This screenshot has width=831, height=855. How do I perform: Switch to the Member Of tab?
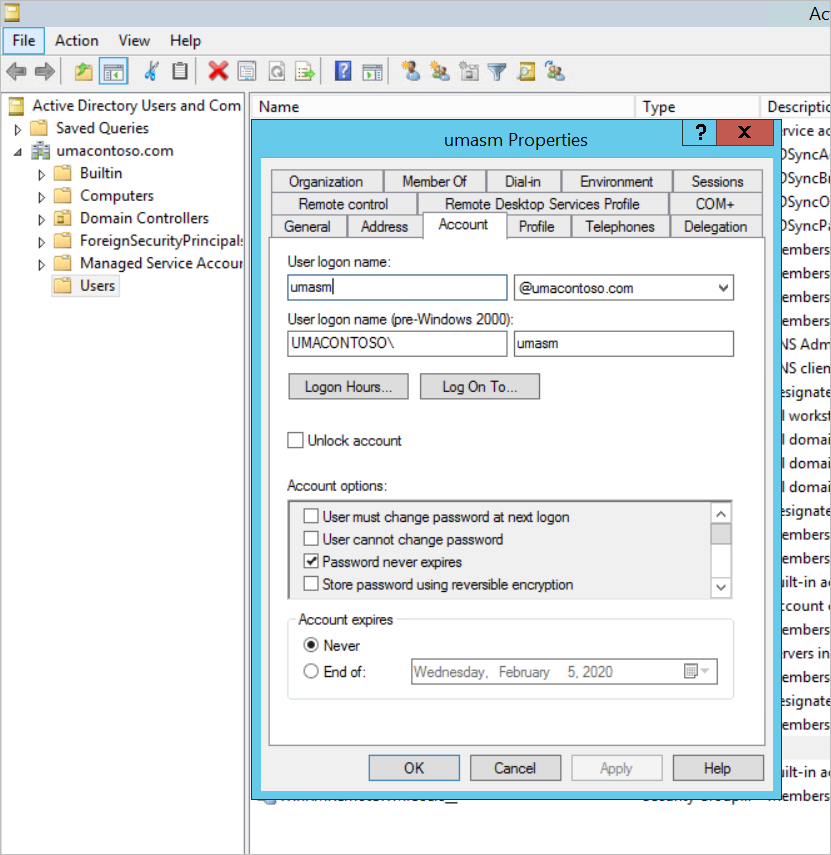(x=435, y=181)
